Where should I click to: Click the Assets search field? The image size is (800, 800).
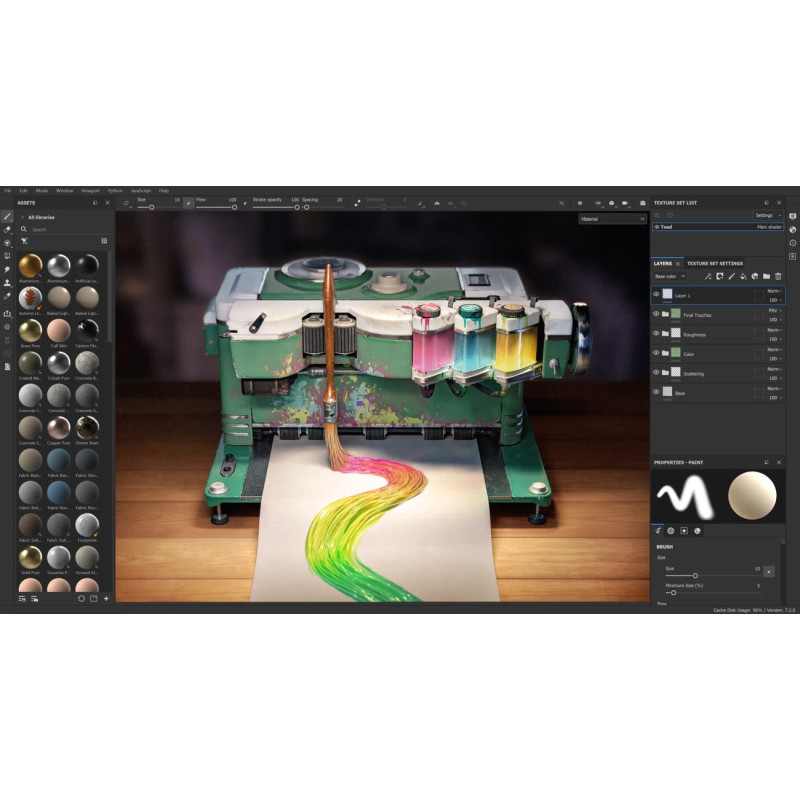pyautogui.click(x=60, y=229)
